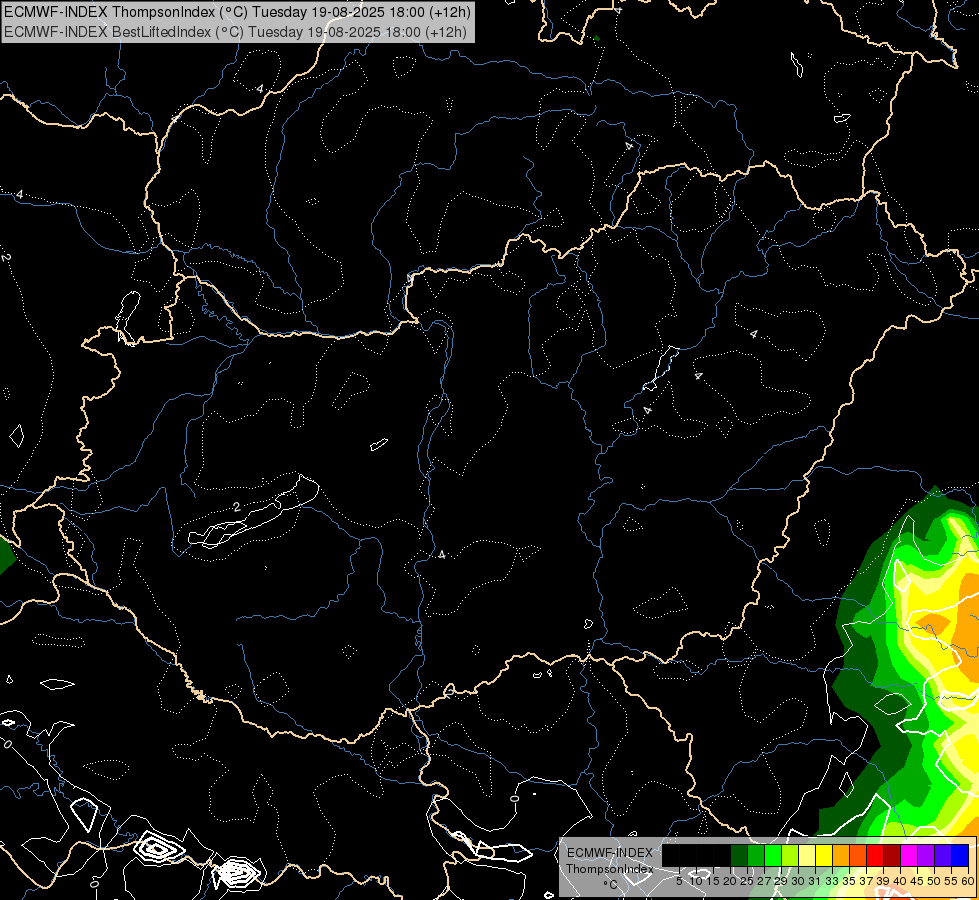Select the dark red legend swatch (39-40)
Image resolution: width=979 pixels, height=900 pixels.
tap(892, 855)
